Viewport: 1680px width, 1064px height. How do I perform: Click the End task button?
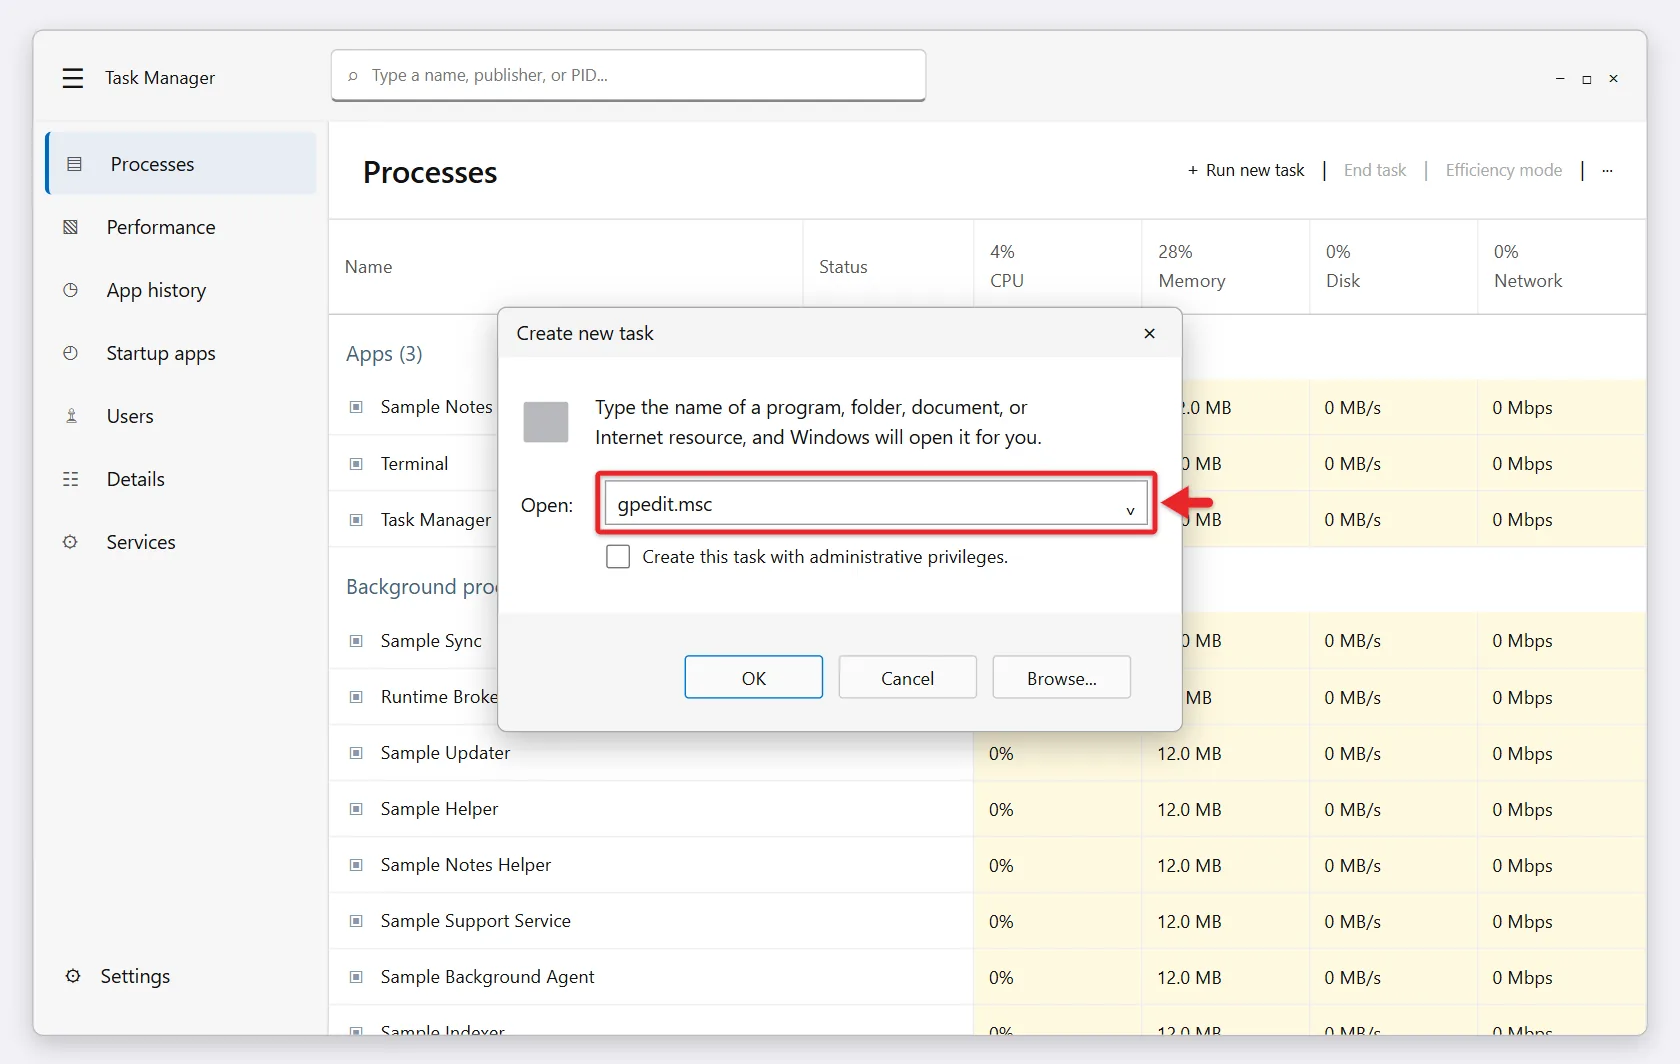[x=1375, y=171]
